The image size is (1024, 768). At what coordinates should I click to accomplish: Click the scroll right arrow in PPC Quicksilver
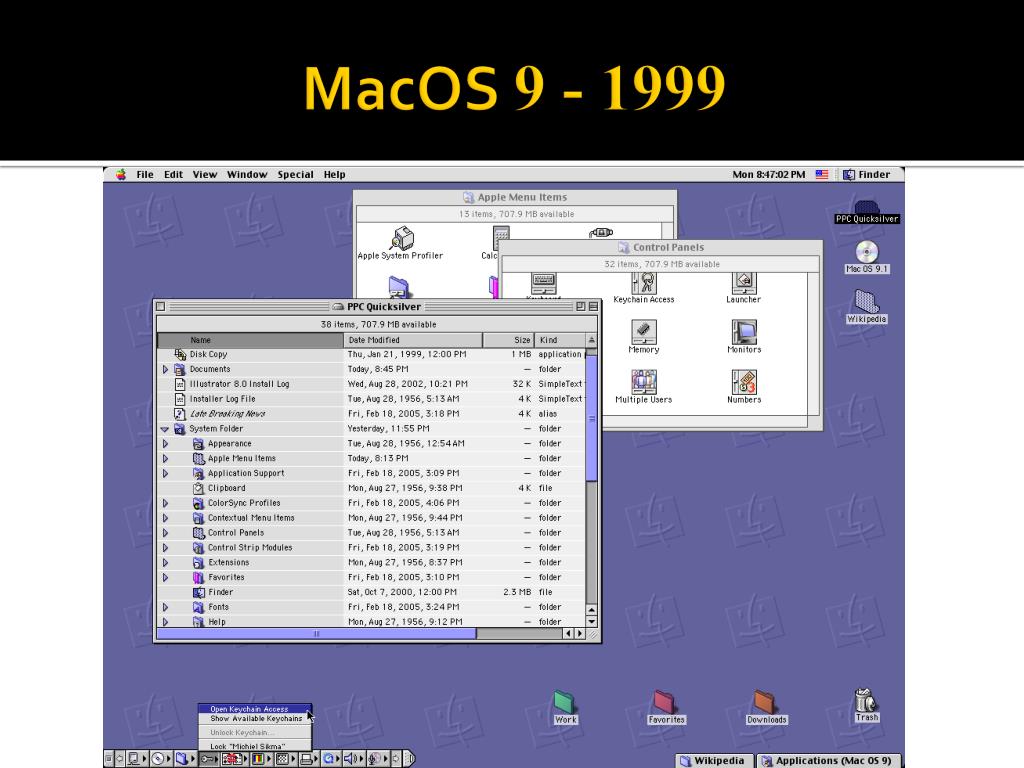pyautogui.click(x=579, y=633)
